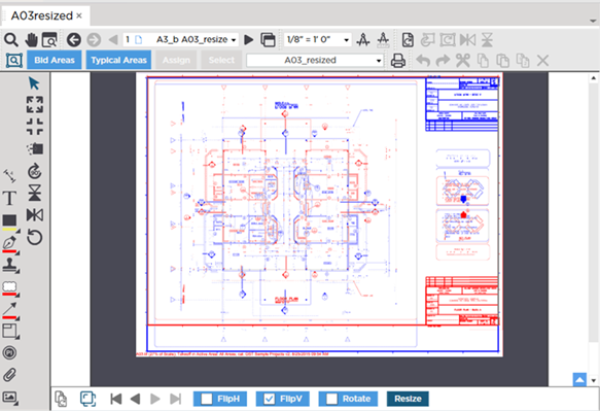Click the set scale compass icon
The height and width of the screenshot is (411, 600).
(x=363, y=39)
